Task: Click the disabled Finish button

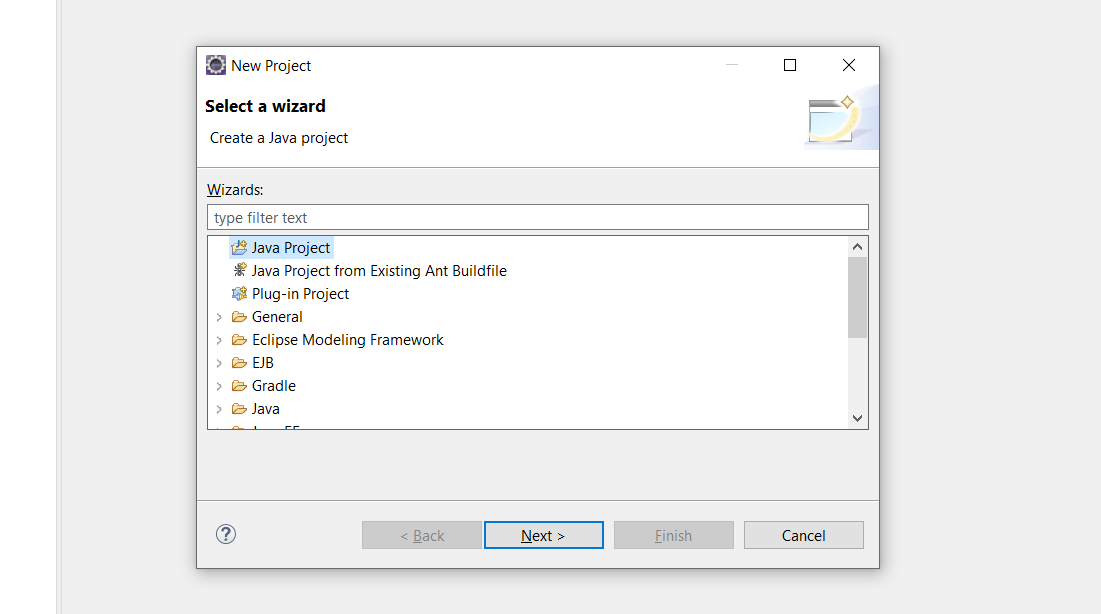Action: coord(673,535)
